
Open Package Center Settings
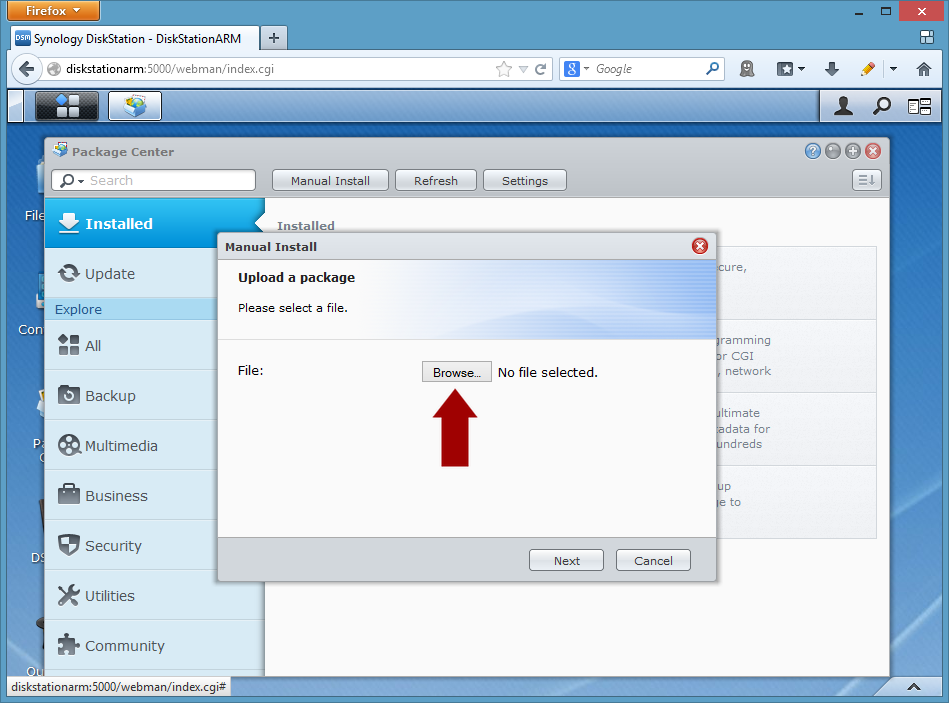[525, 180]
